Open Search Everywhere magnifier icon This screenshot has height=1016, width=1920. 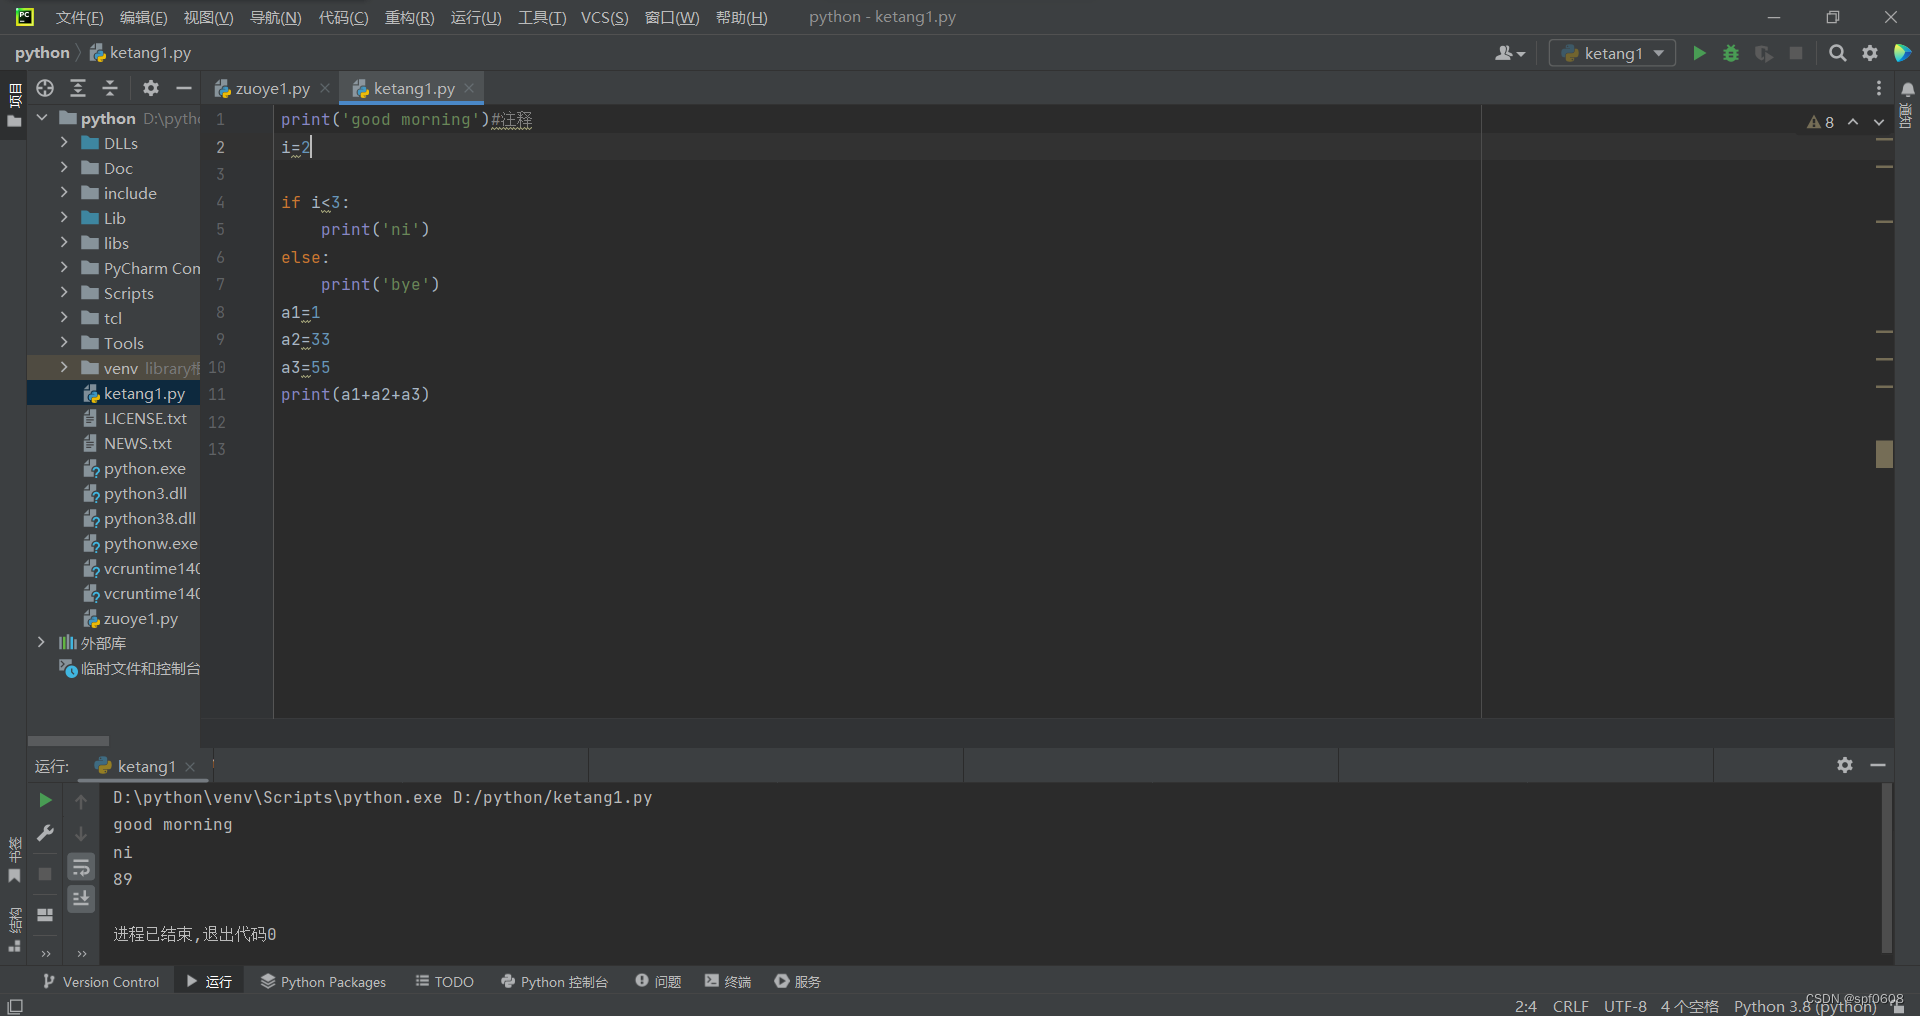(1837, 53)
